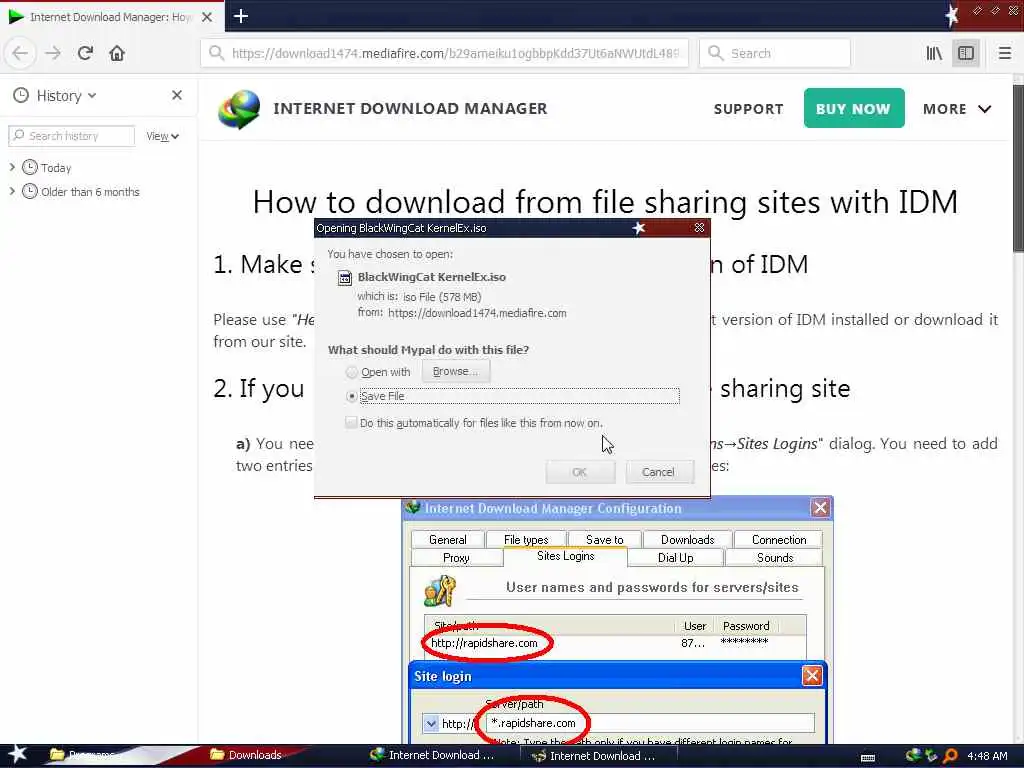
Task: Close the History sidebar
Action: point(176,95)
